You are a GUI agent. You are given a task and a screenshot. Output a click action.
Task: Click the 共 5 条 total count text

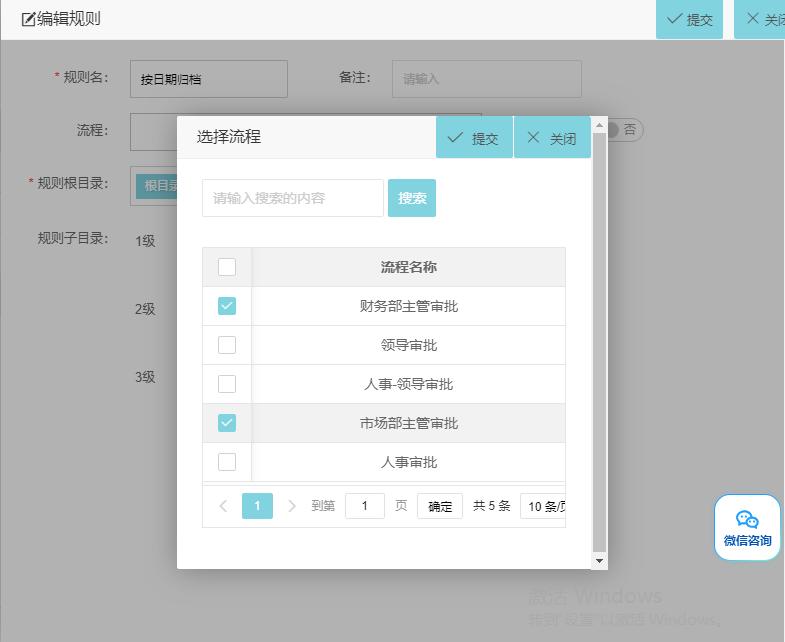tap(492, 506)
